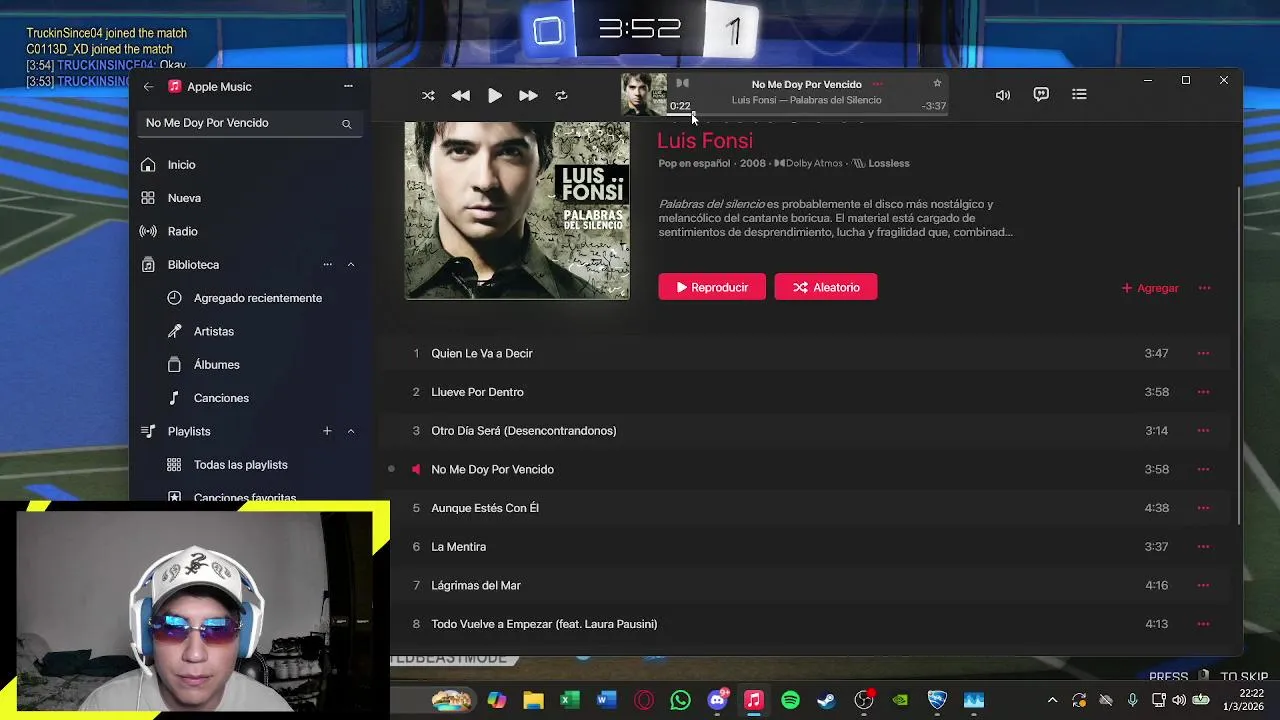
Task: Click the Palabras del Silencio album cover
Action: [x=517, y=210]
